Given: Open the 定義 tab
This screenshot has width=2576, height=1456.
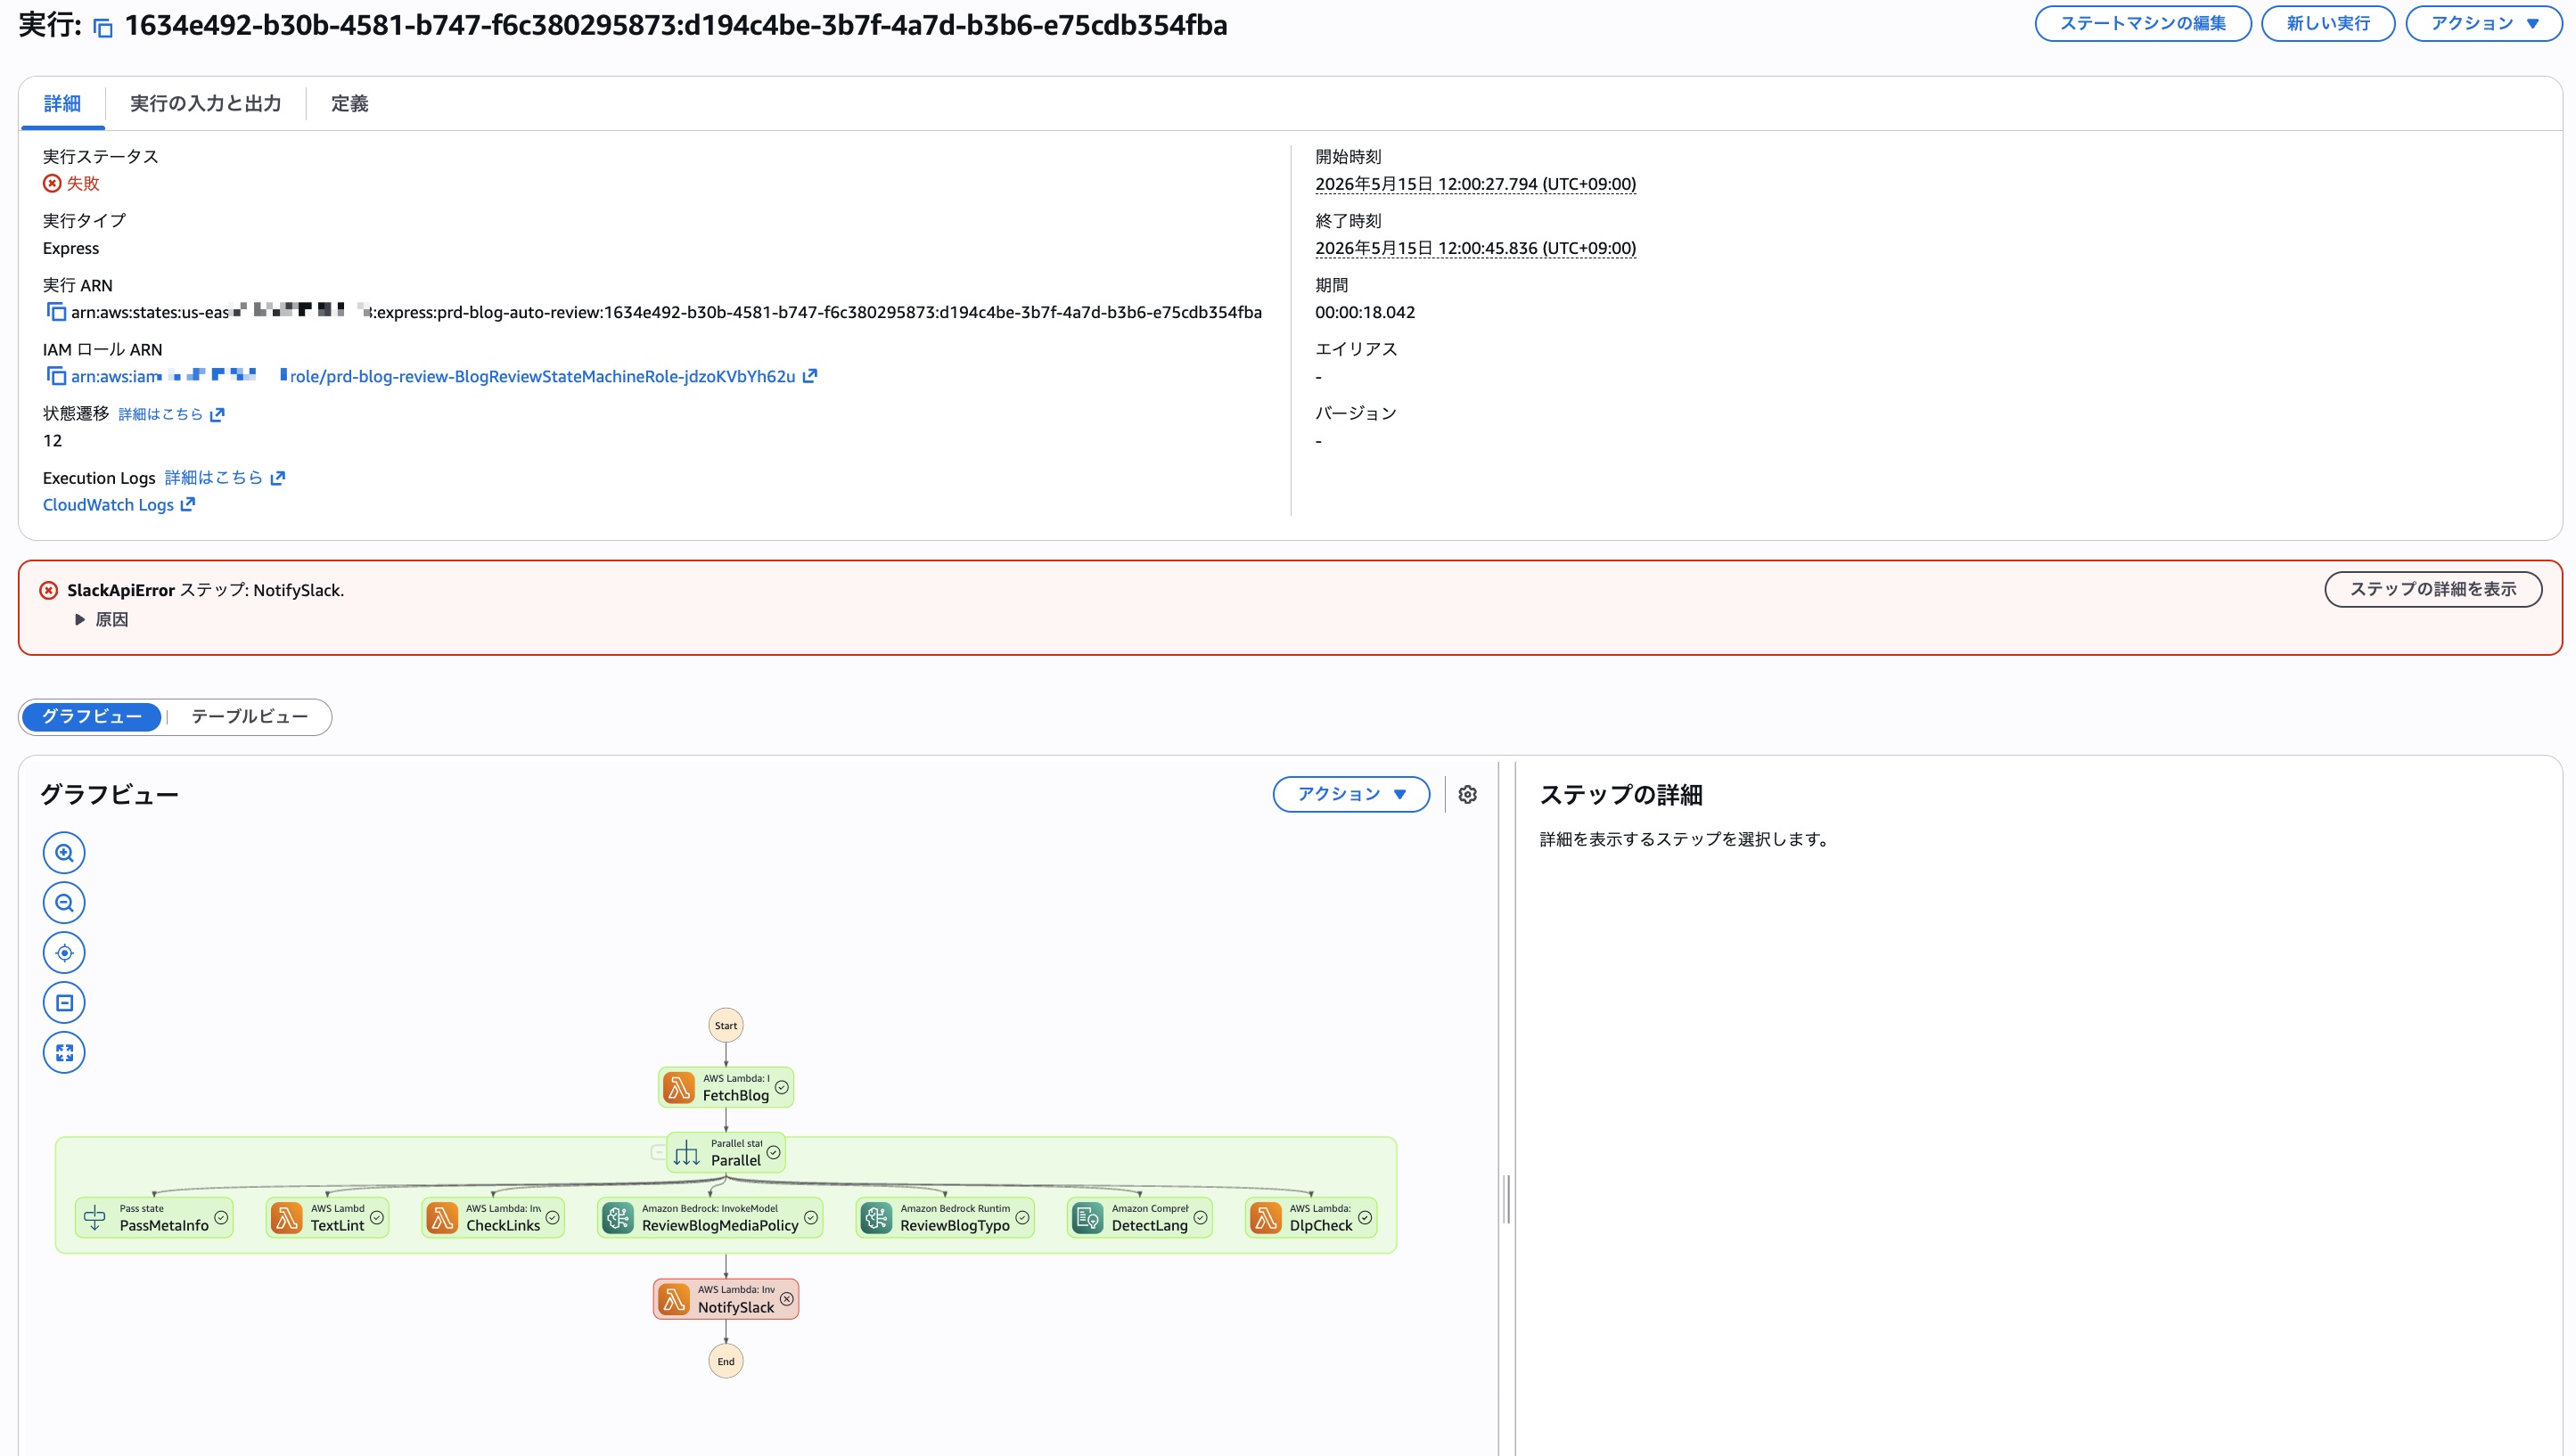Looking at the screenshot, I should tap(349, 103).
